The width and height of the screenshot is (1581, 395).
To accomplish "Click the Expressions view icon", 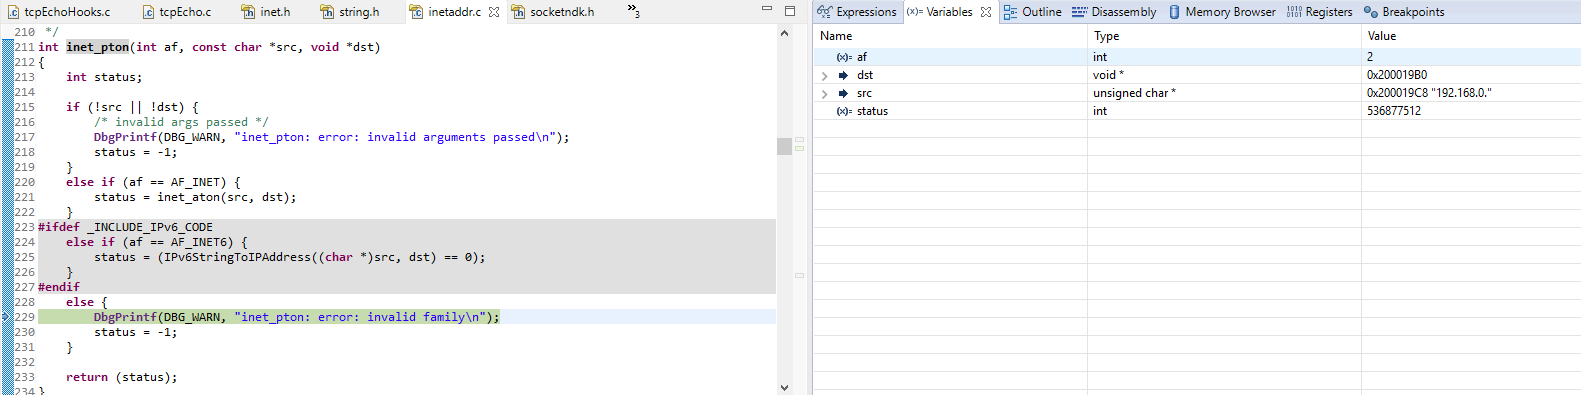I will click(824, 12).
